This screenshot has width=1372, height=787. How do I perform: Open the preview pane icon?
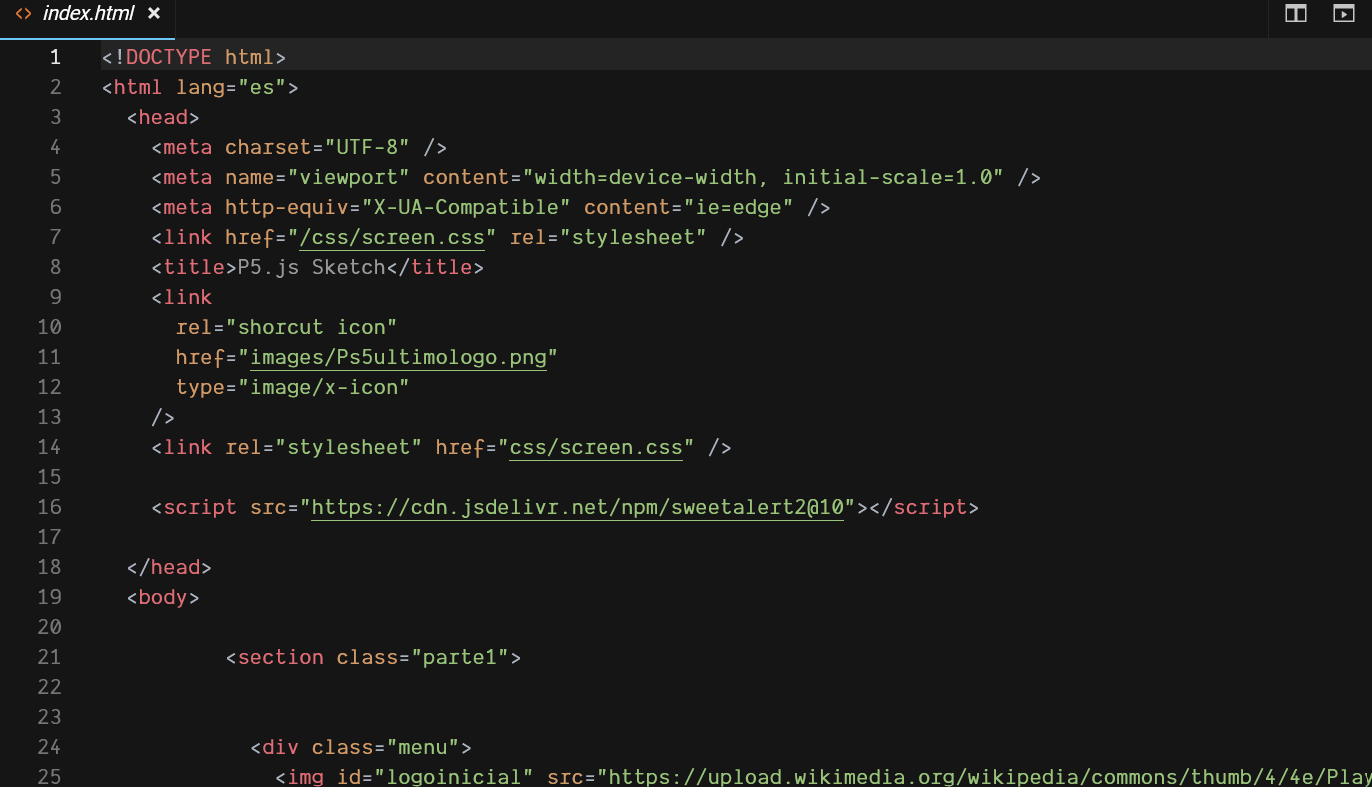coord(1343,13)
